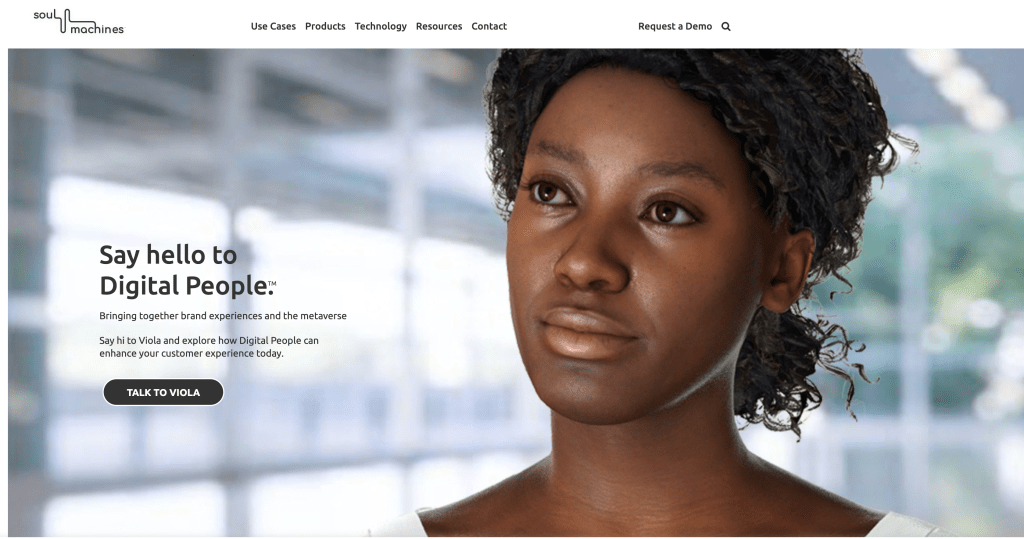
Task: Click the Say hi to Viola paragraph
Action: (x=209, y=347)
